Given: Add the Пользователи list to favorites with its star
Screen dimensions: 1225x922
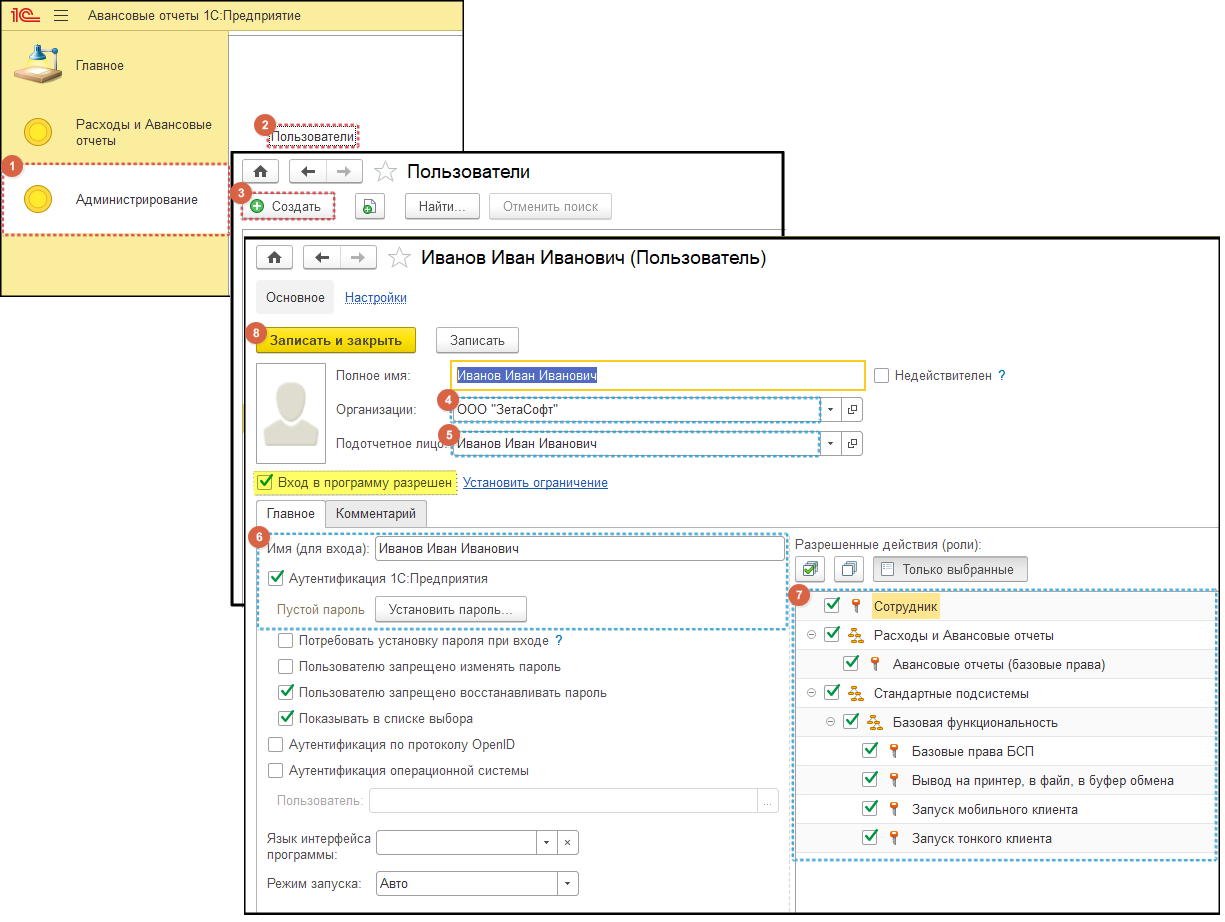Looking at the screenshot, I should (x=384, y=172).
